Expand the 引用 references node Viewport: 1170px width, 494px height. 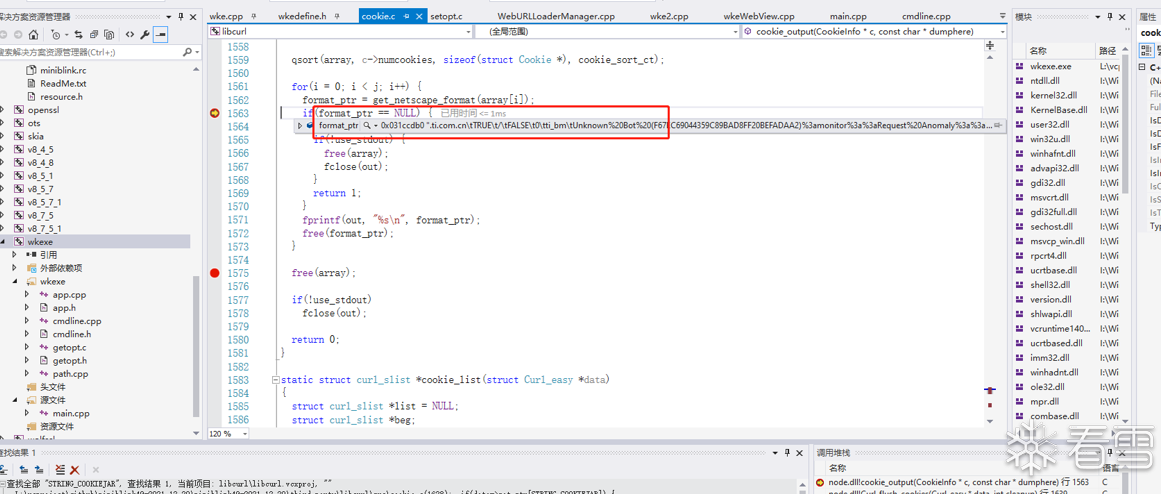point(15,255)
